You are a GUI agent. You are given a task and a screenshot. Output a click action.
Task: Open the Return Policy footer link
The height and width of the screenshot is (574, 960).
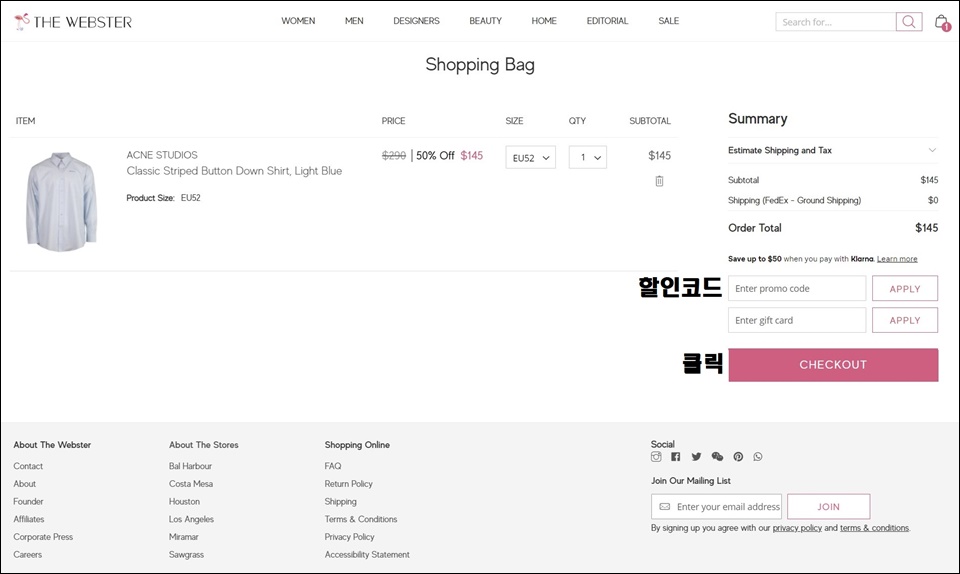348,483
